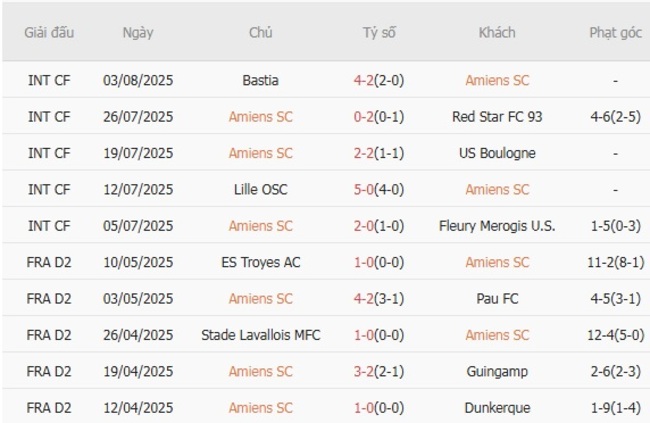The height and width of the screenshot is (423, 650).
Task: Click the Lille OSC team name
Action: pyautogui.click(x=260, y=189)
